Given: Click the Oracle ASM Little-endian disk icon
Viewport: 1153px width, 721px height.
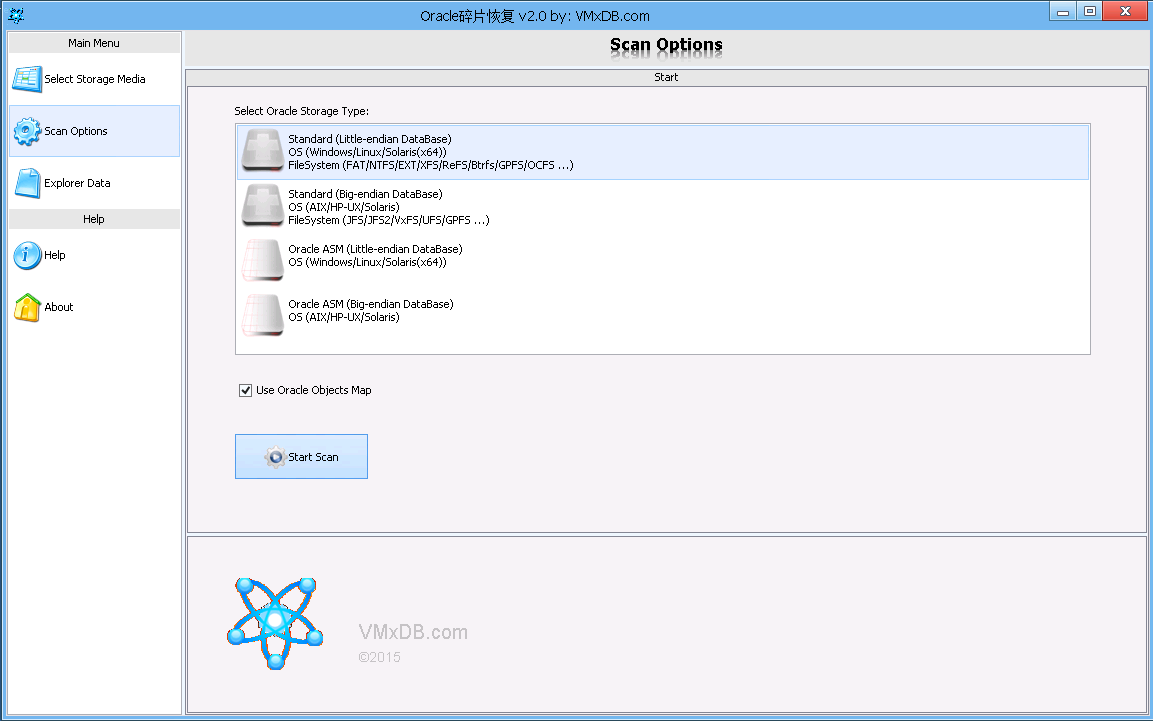Looking at the screenshot, I should pyautogui.click(x=263, y=260).
